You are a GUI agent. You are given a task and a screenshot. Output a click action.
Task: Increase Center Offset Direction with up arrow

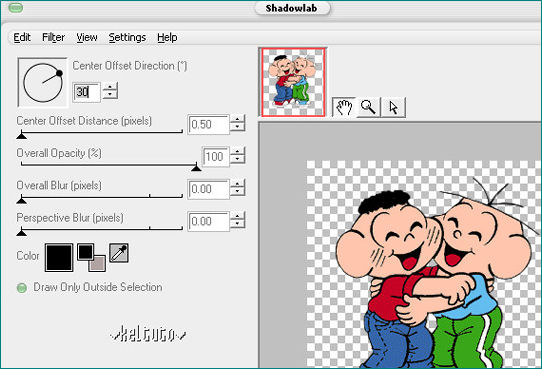click(x=110, y=87)
